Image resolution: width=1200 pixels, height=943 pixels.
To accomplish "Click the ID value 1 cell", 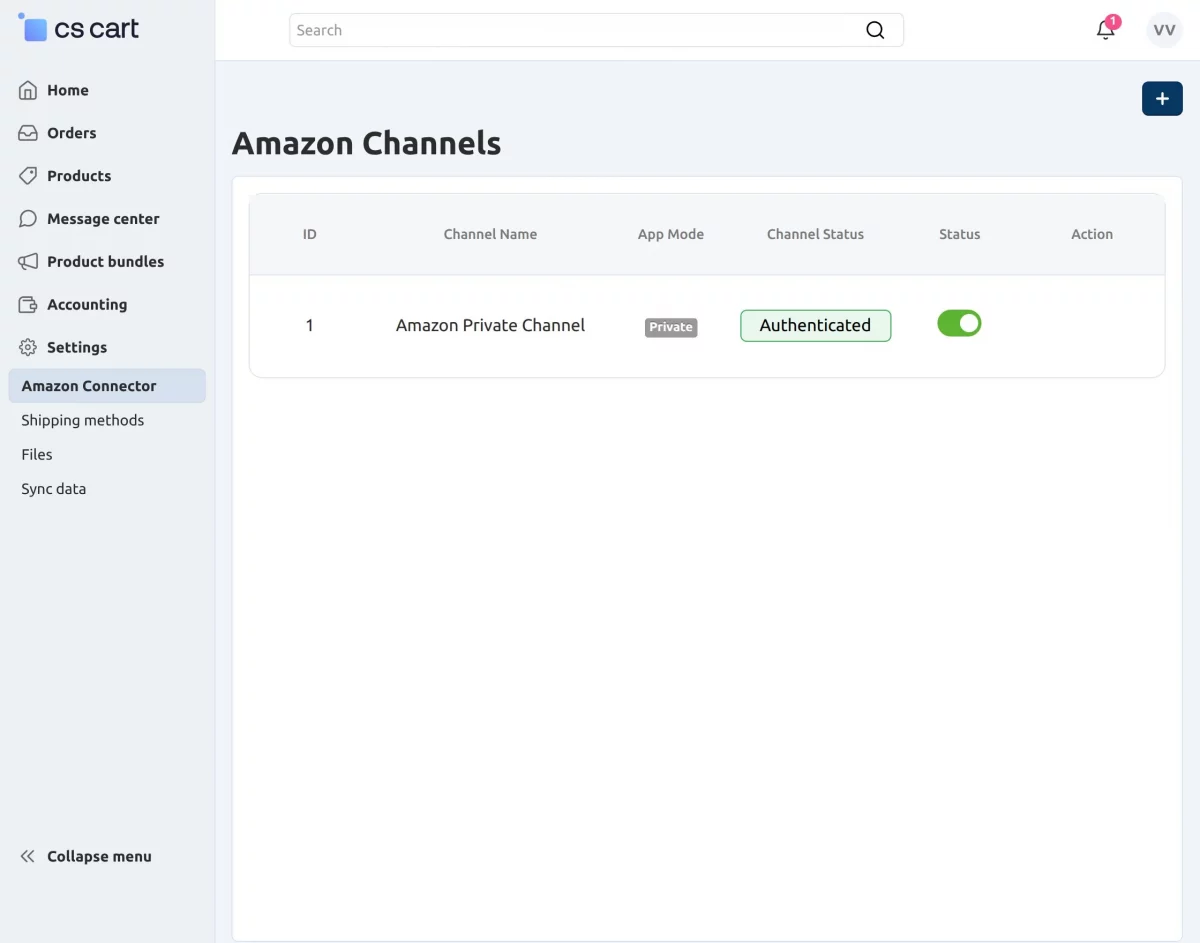I will [x=309, y=325].
